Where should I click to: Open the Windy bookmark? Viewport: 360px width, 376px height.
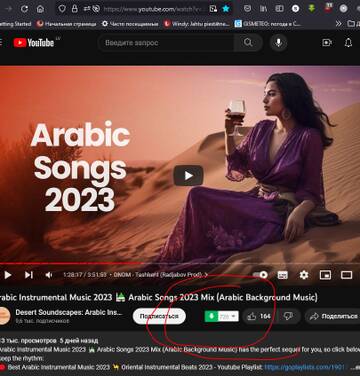pyautogui.click(x=196, y=24)
